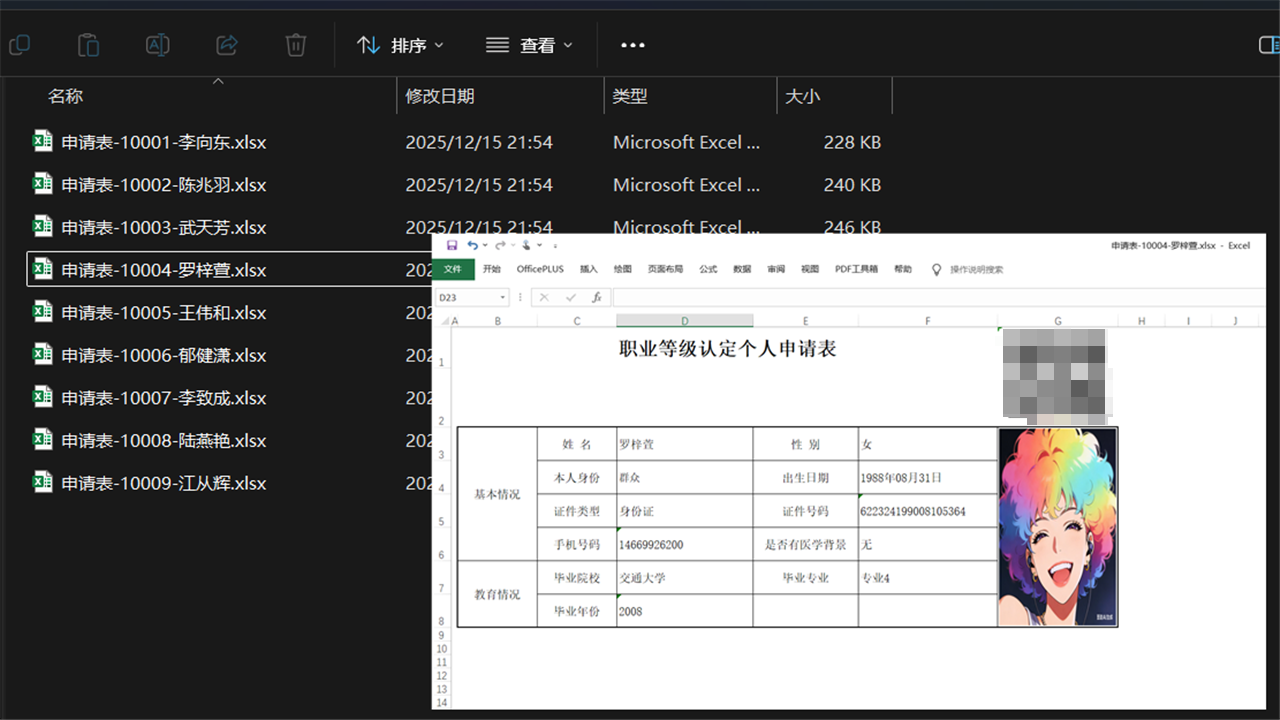Open the Name Box dropdown showing D23
1280x720 pixels.
(x=502, y=297)
